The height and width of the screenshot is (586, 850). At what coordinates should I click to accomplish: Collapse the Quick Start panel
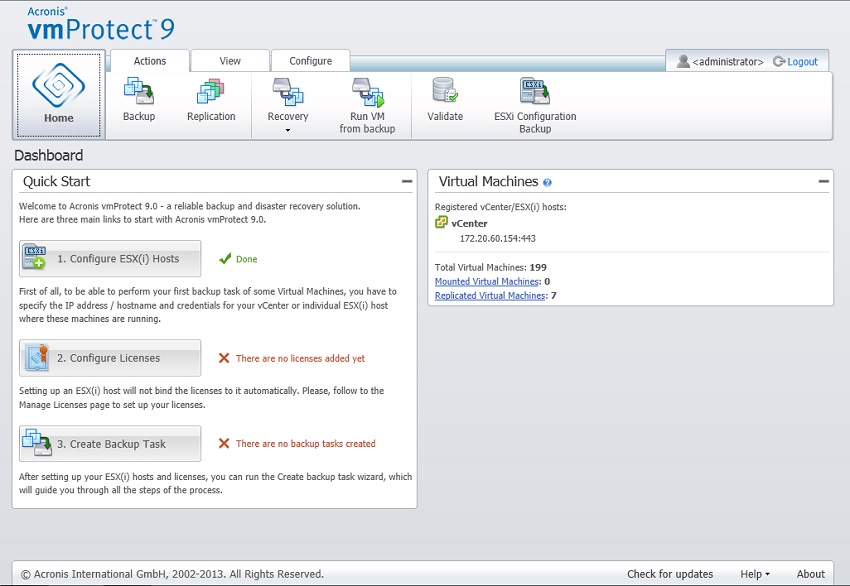tap(407, 182)
